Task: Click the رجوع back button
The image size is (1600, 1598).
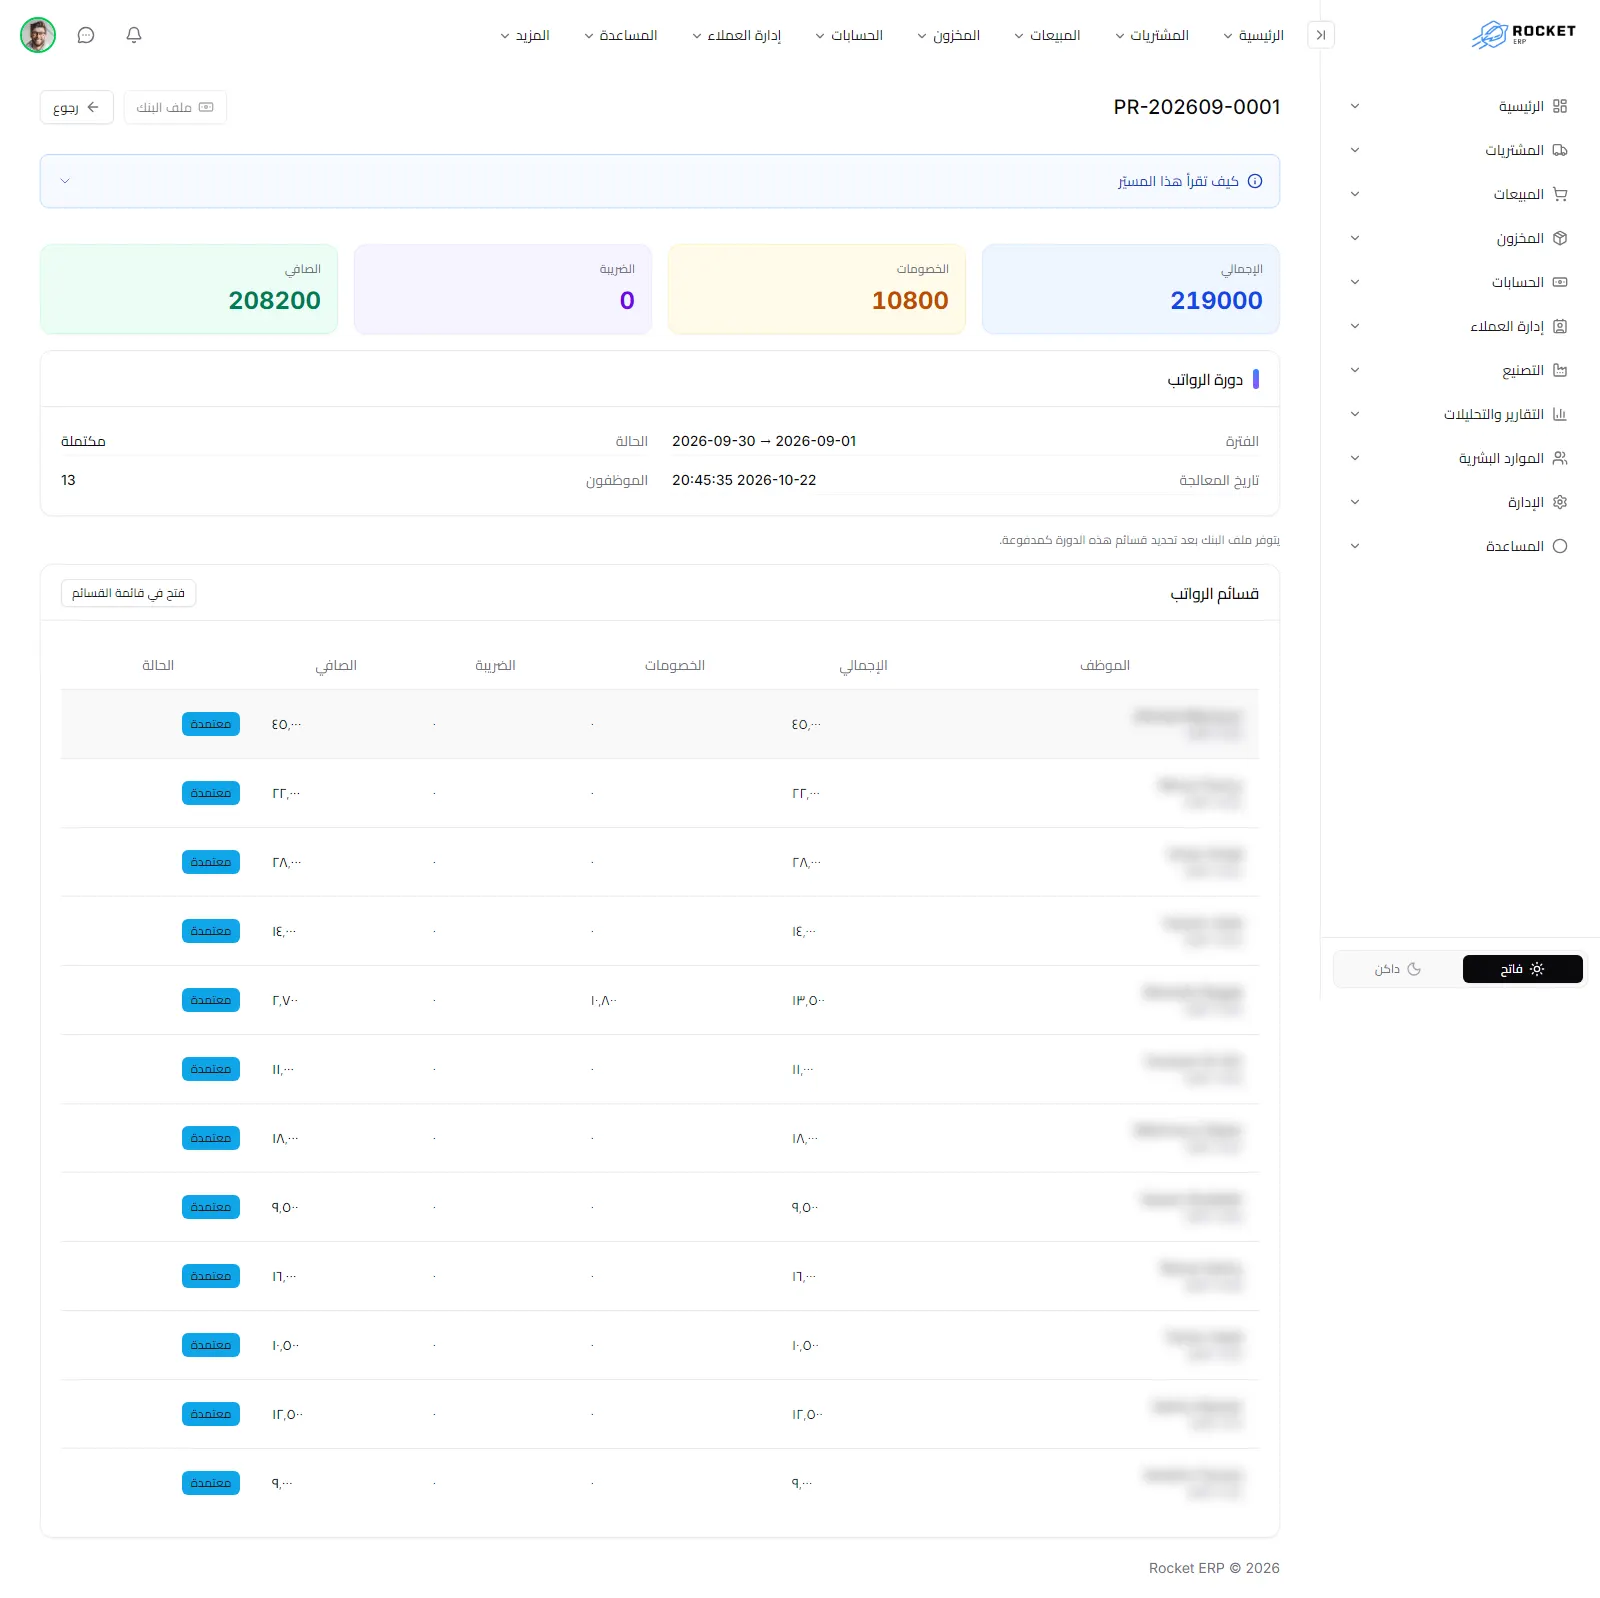Action: pos(77,107)
